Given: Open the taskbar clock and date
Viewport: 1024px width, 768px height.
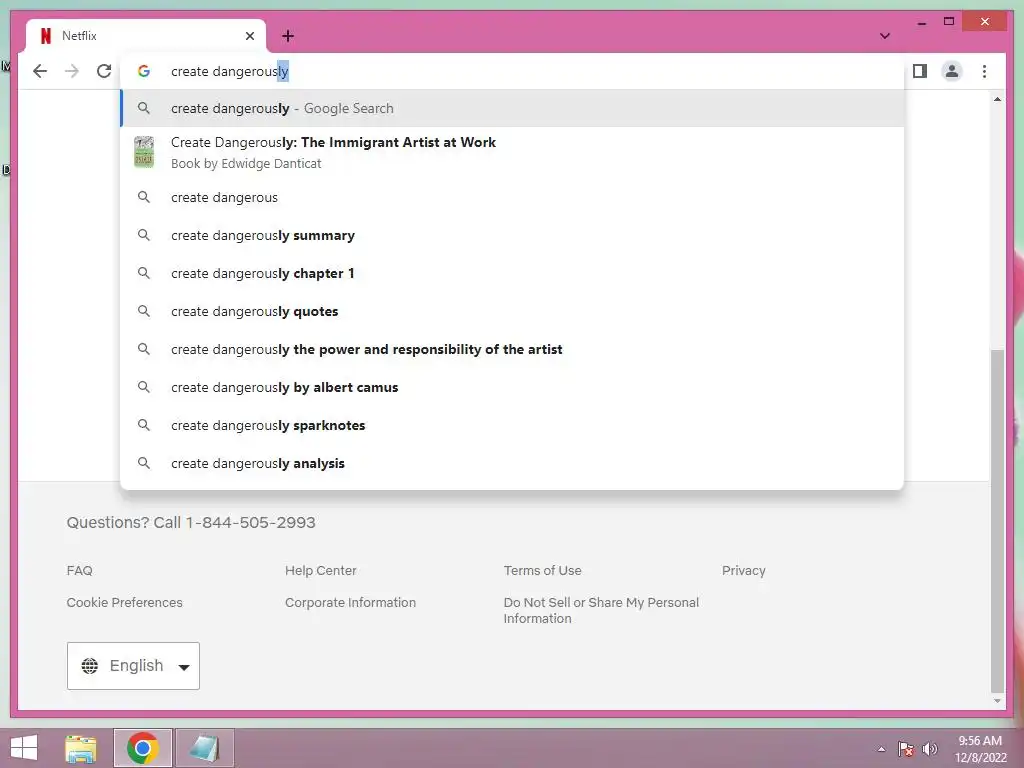Looking at the screenshot, I should (980, 749).
